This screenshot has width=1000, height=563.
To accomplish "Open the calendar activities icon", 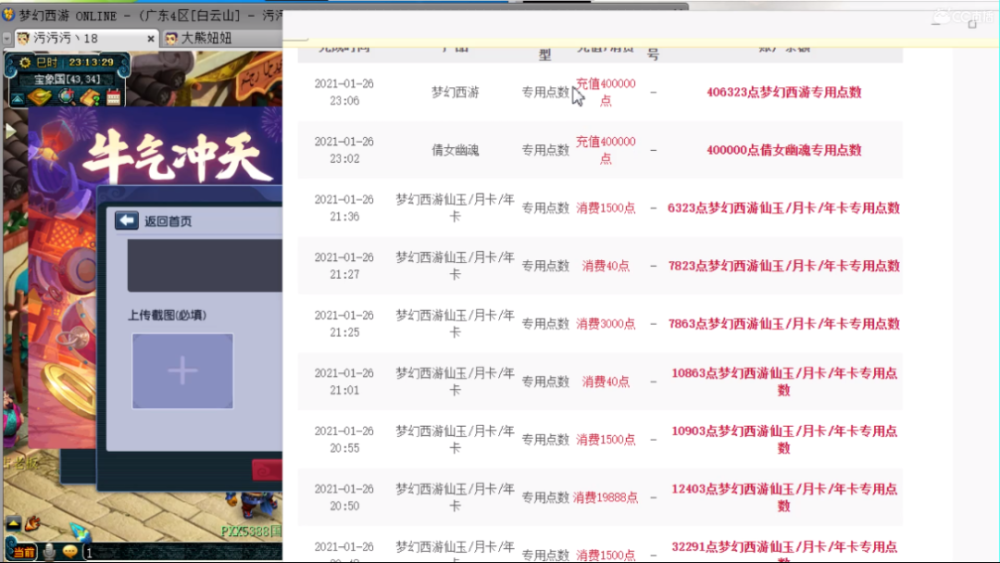I will pos(114,98).
